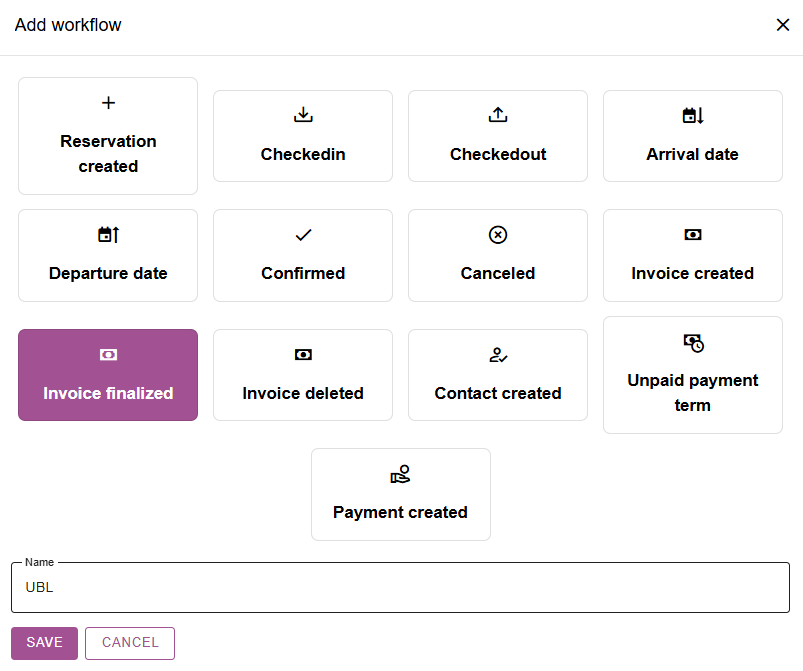This screenshot has height=671, width=803.
Task: Click the Checkedin download arrow icon
Action: pos(303,115)
